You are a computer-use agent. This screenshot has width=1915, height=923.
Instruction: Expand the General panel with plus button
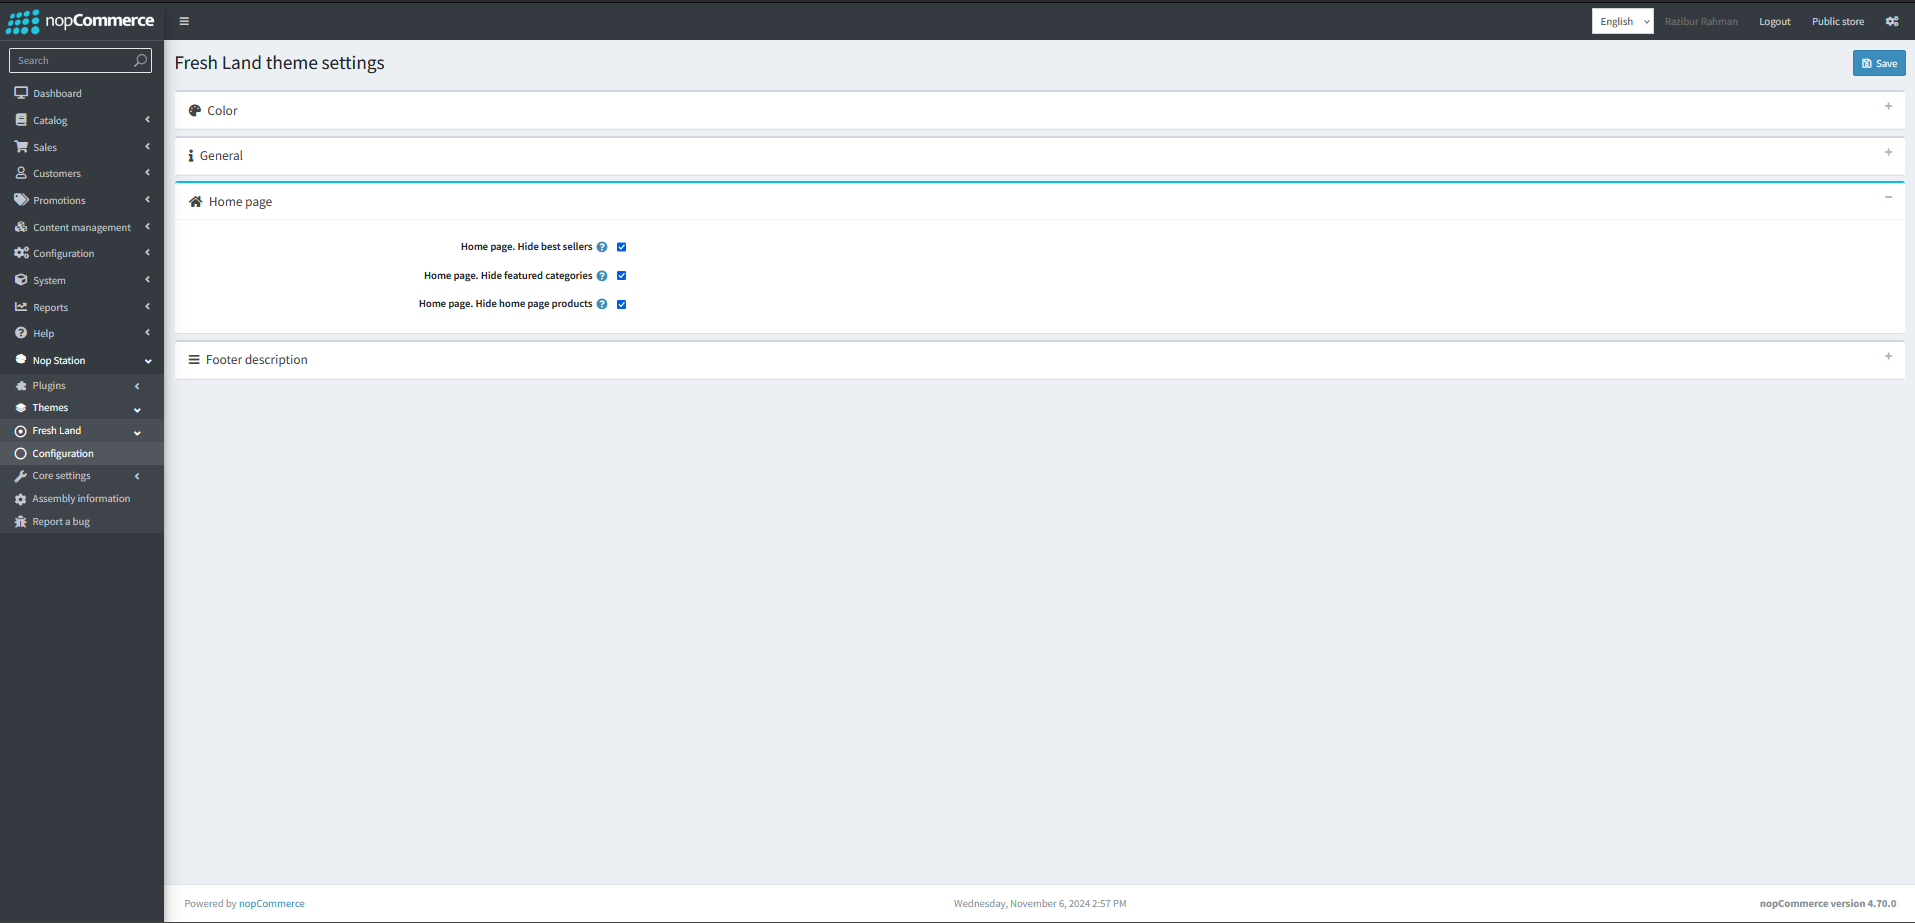coord(1888,152)
